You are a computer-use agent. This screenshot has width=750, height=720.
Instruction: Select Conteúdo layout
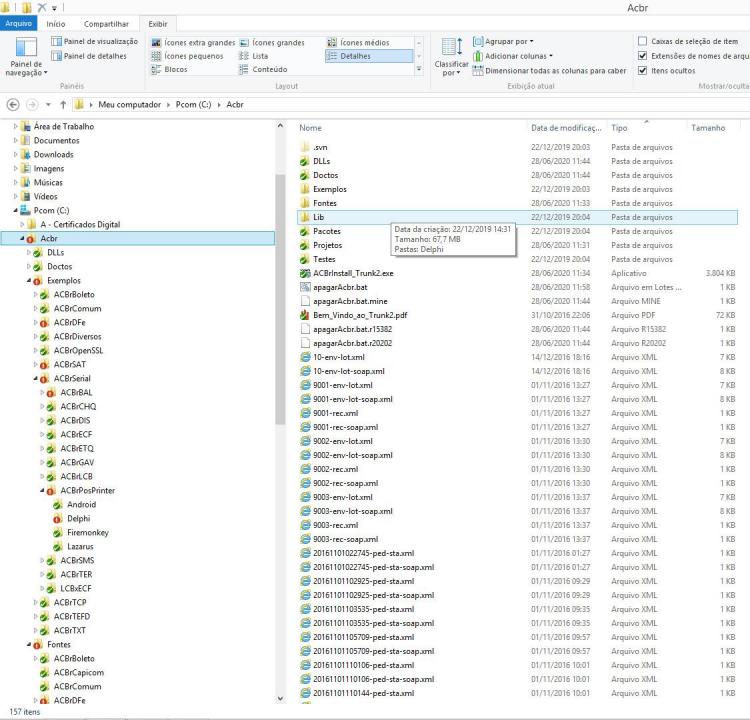pyautogui.click(x=263, y=69)
